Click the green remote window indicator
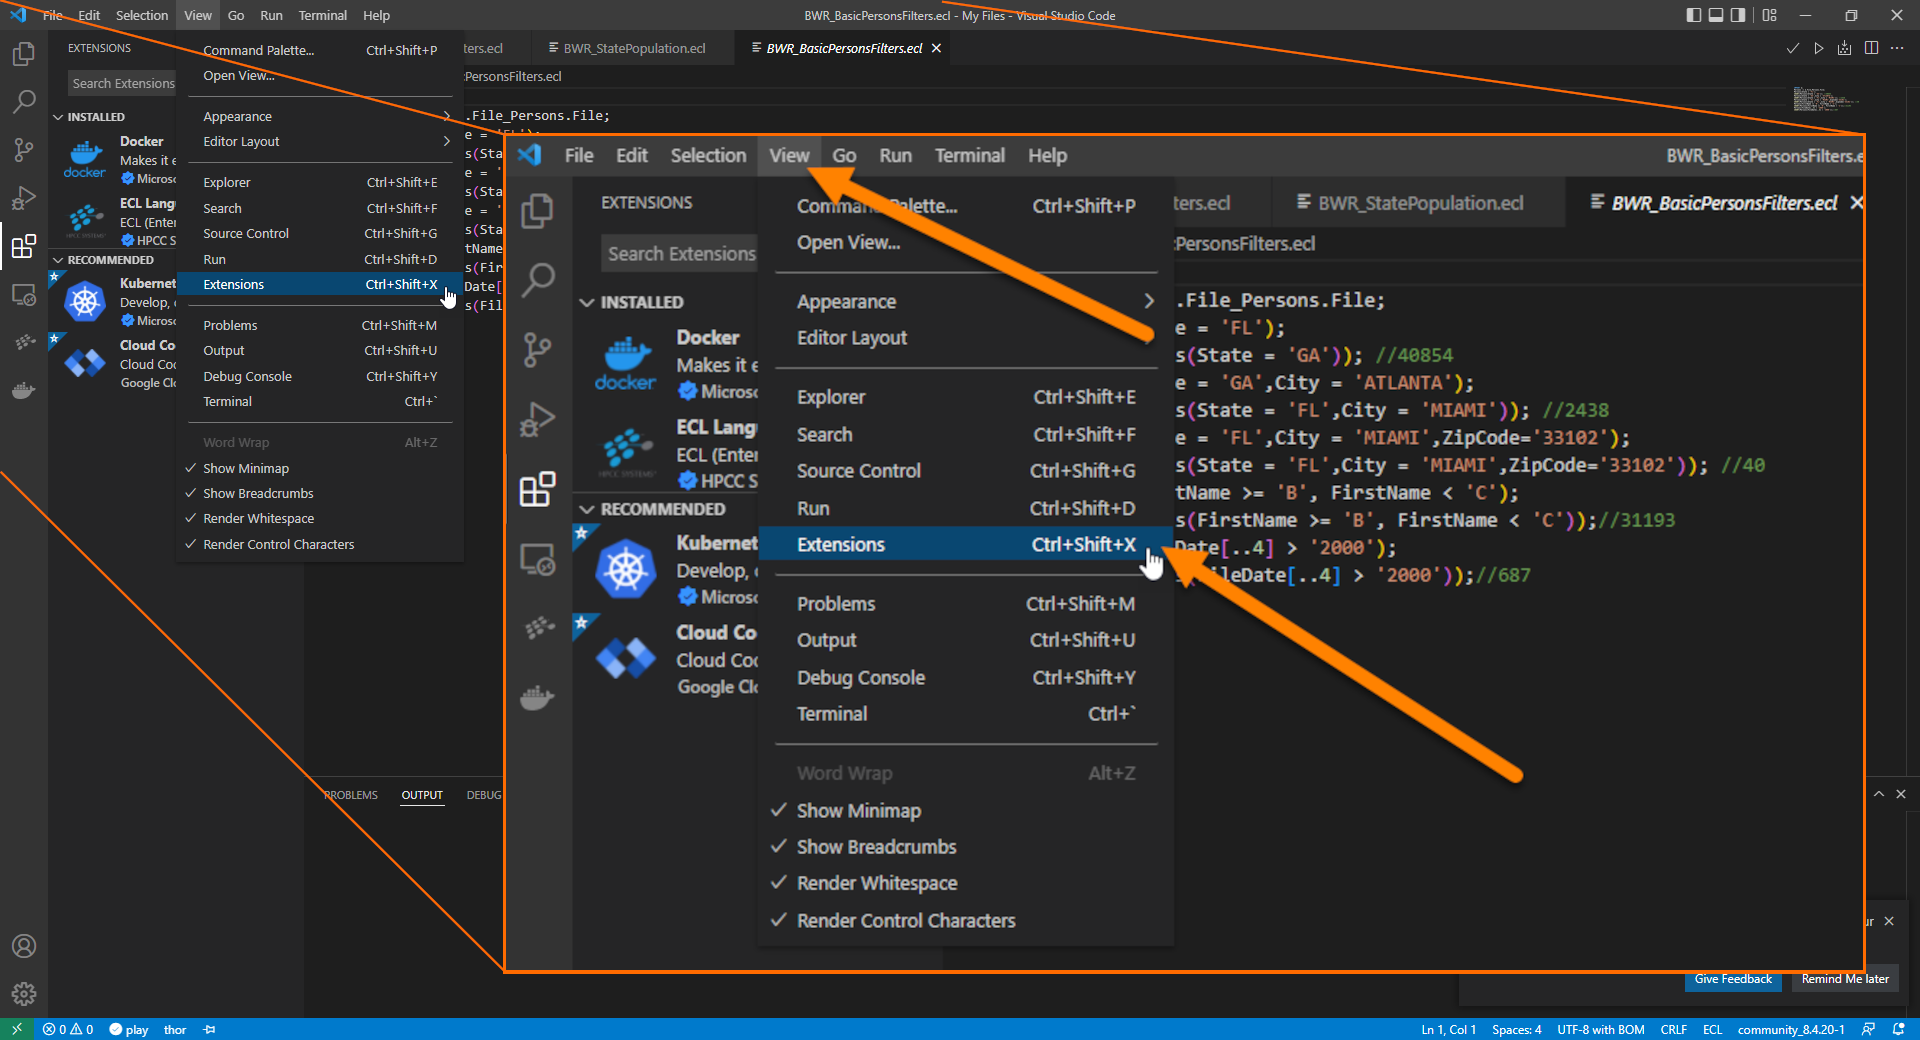The width and height of the screenshot is (1920, 1040). click(16, 1029)
